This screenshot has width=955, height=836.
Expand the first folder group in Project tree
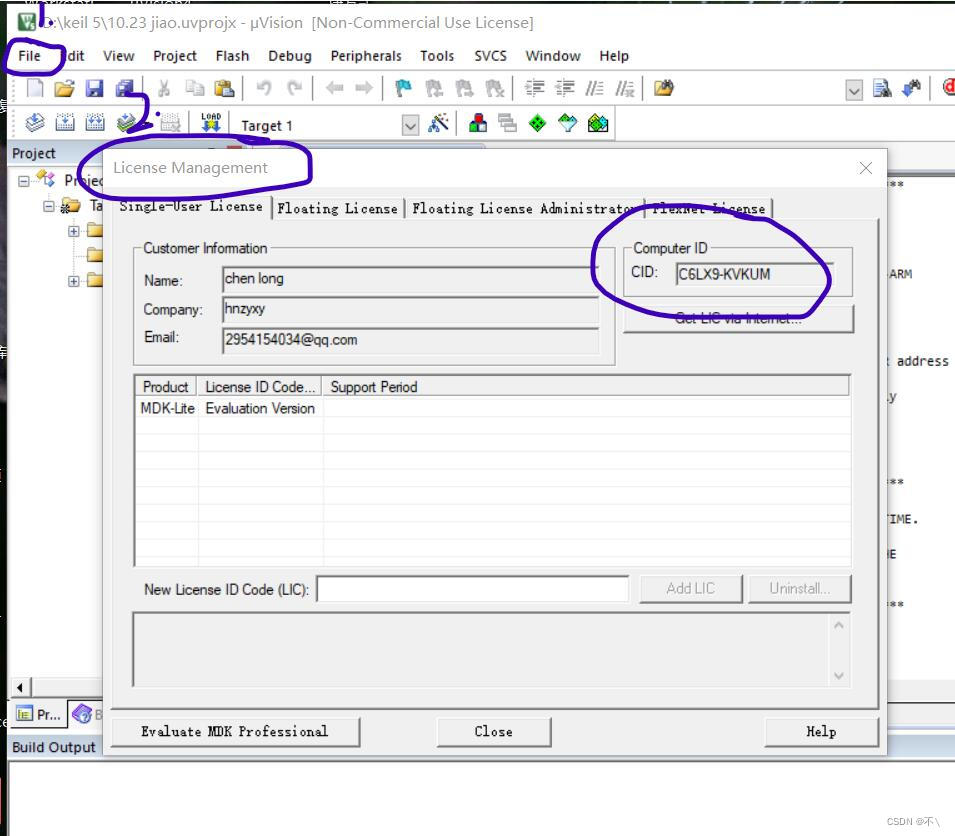(x=74, y=231)
